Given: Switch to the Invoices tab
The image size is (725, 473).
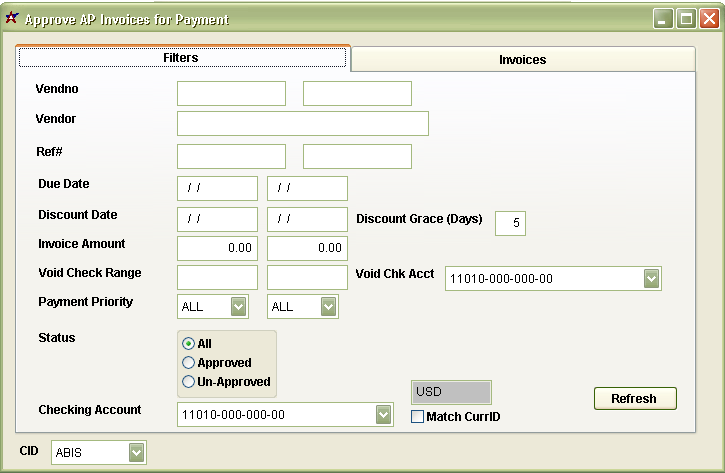Looking at the screenshot, I should [522, 60].
